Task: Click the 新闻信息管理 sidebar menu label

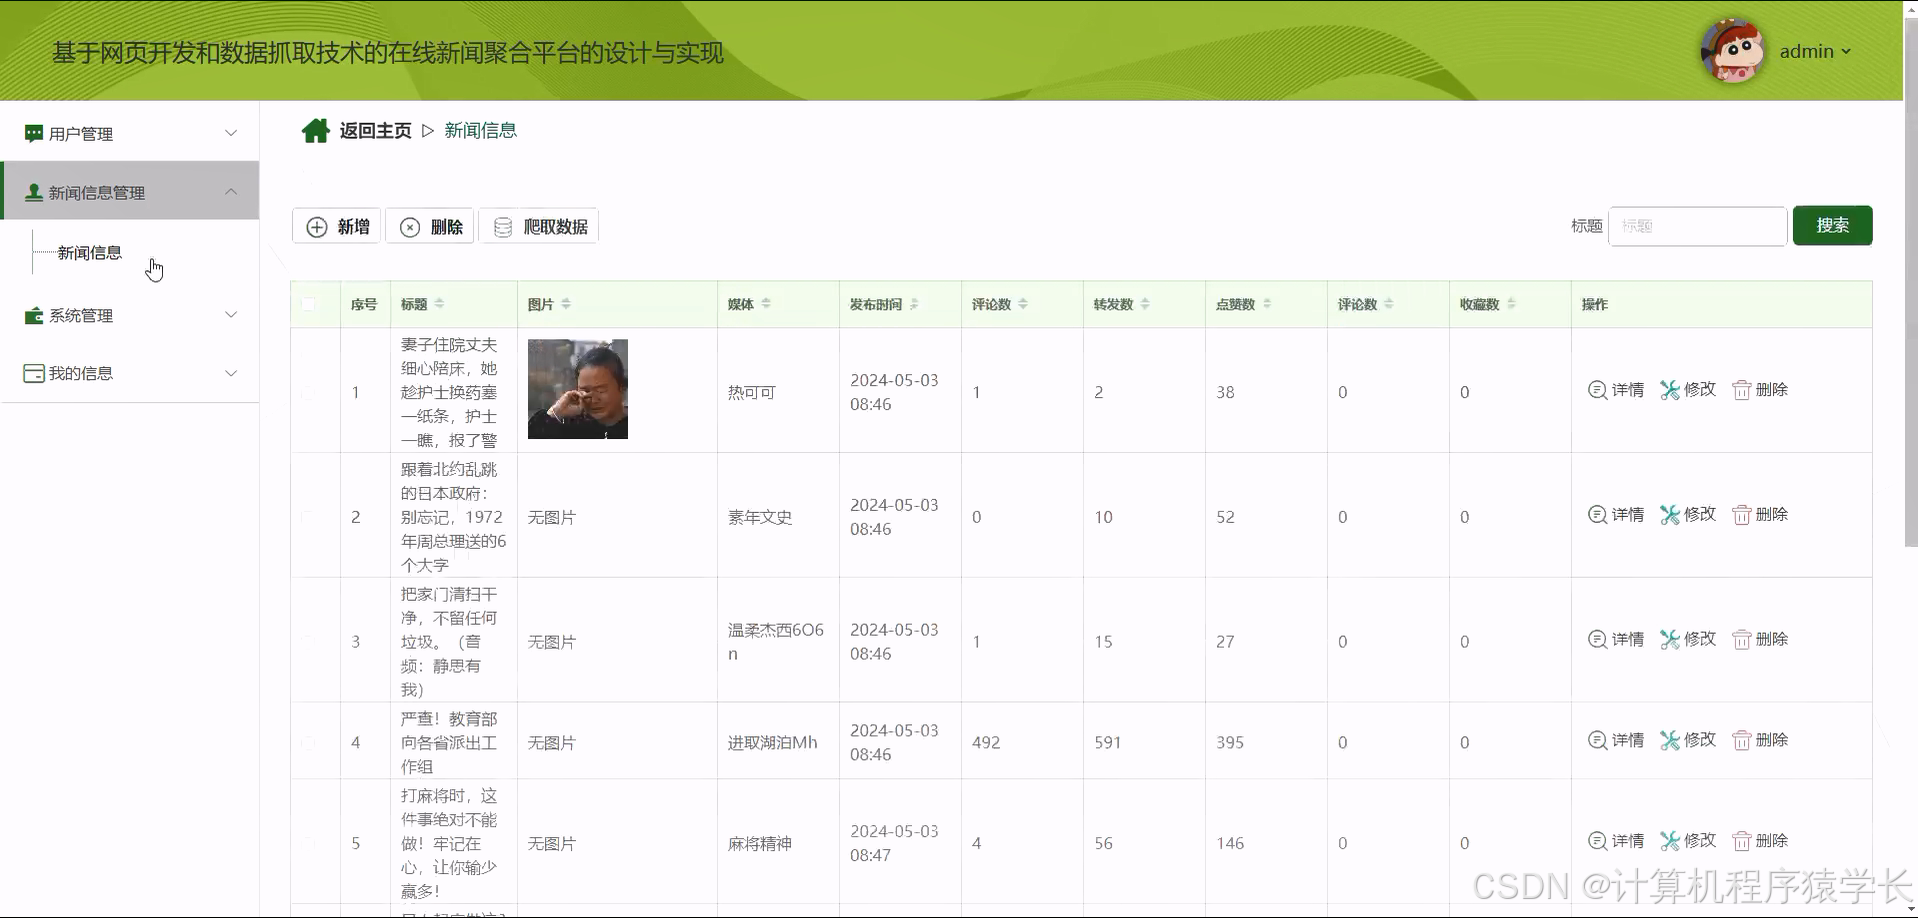Action: [x=97, y=193]
